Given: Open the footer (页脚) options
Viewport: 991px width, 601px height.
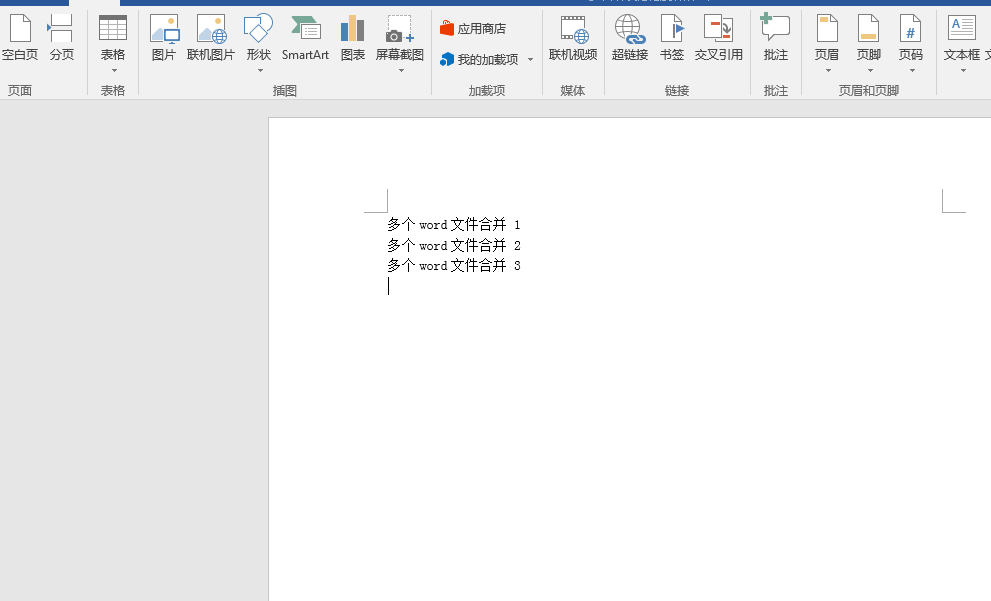Looking at the screenshot, I should tap(869, 43).
